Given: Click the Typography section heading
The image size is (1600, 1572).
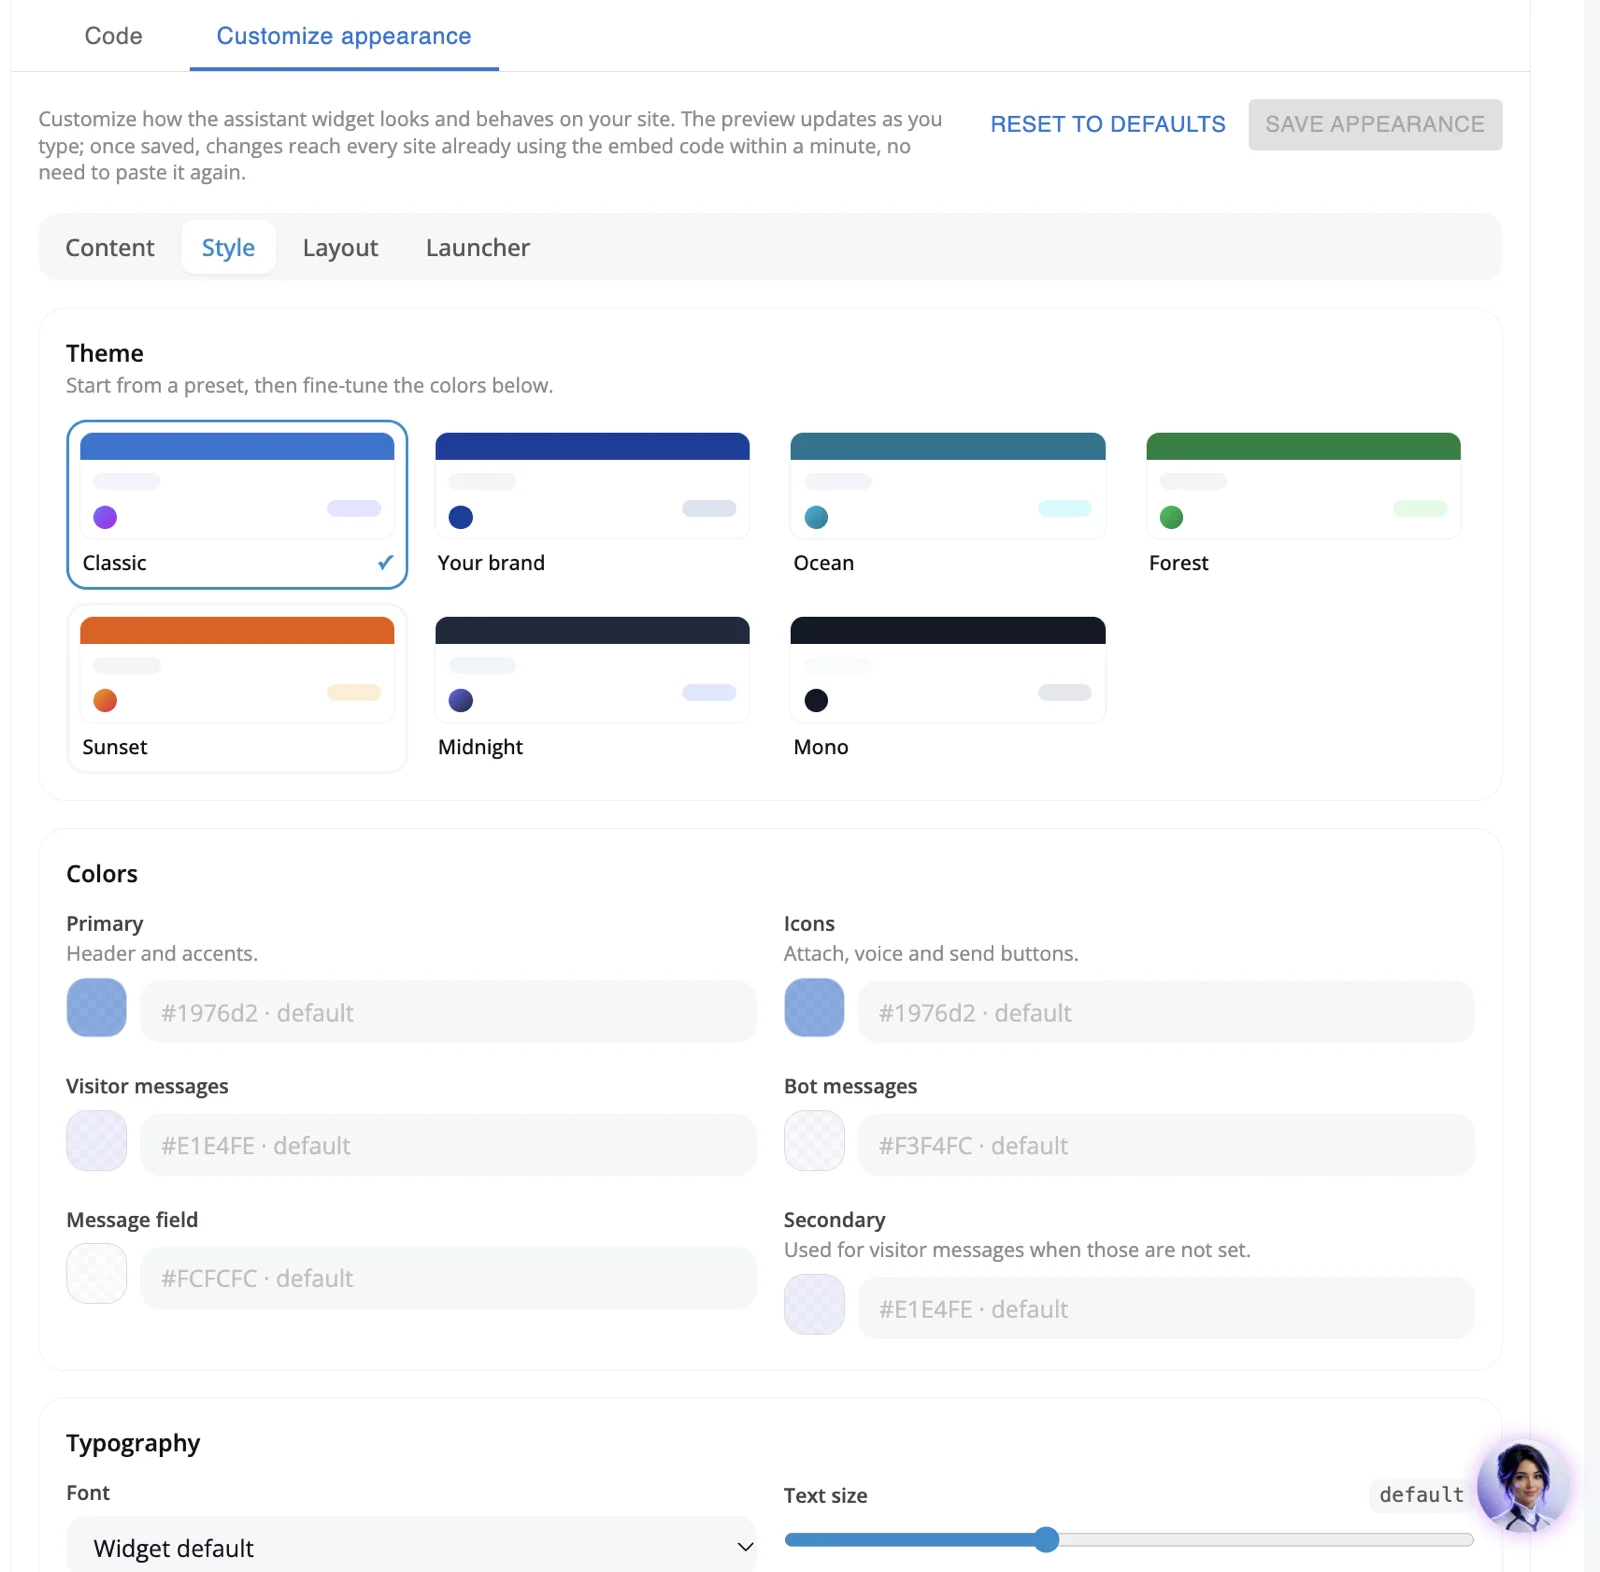Looking at the screenshot, I should [133, 1443].
